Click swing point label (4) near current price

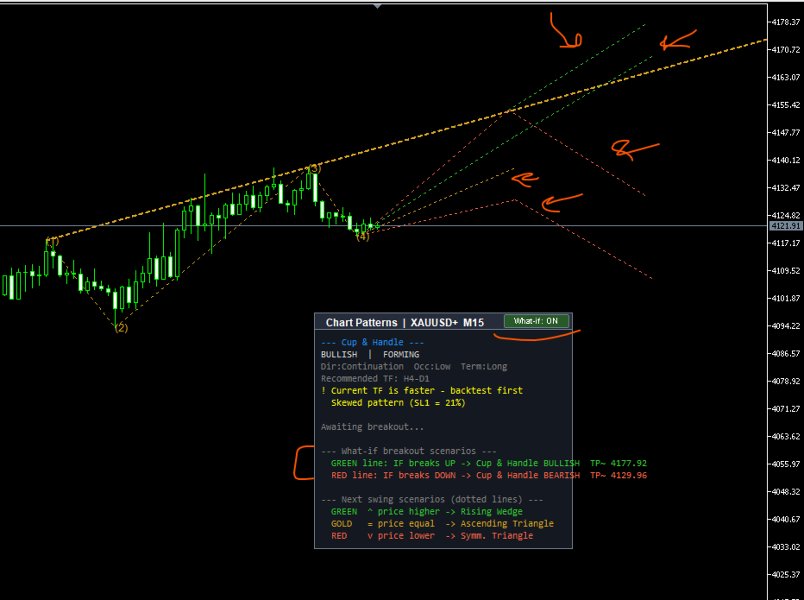[363, 237]
